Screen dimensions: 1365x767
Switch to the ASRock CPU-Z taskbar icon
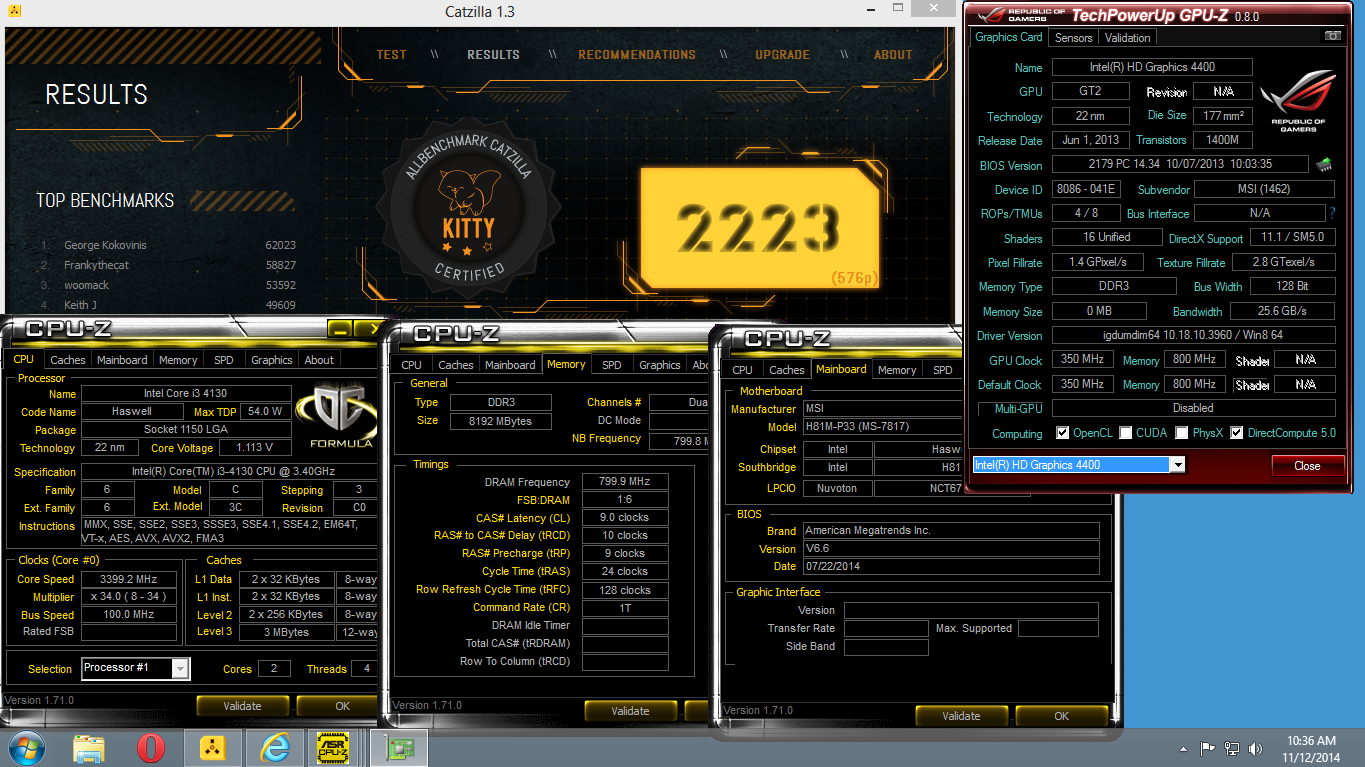pyautogui.click(x=333, y=748)
